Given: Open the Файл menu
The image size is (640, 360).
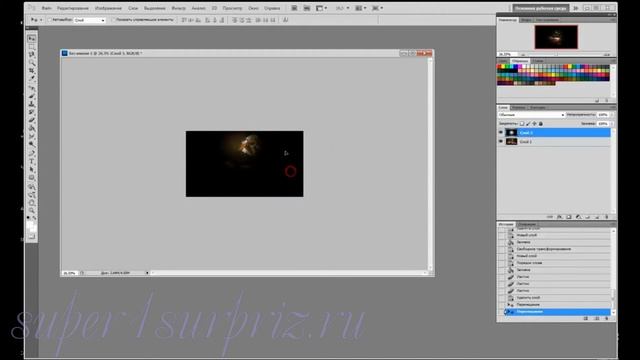Looking at the screenshot, I should (x=47, y=8).
